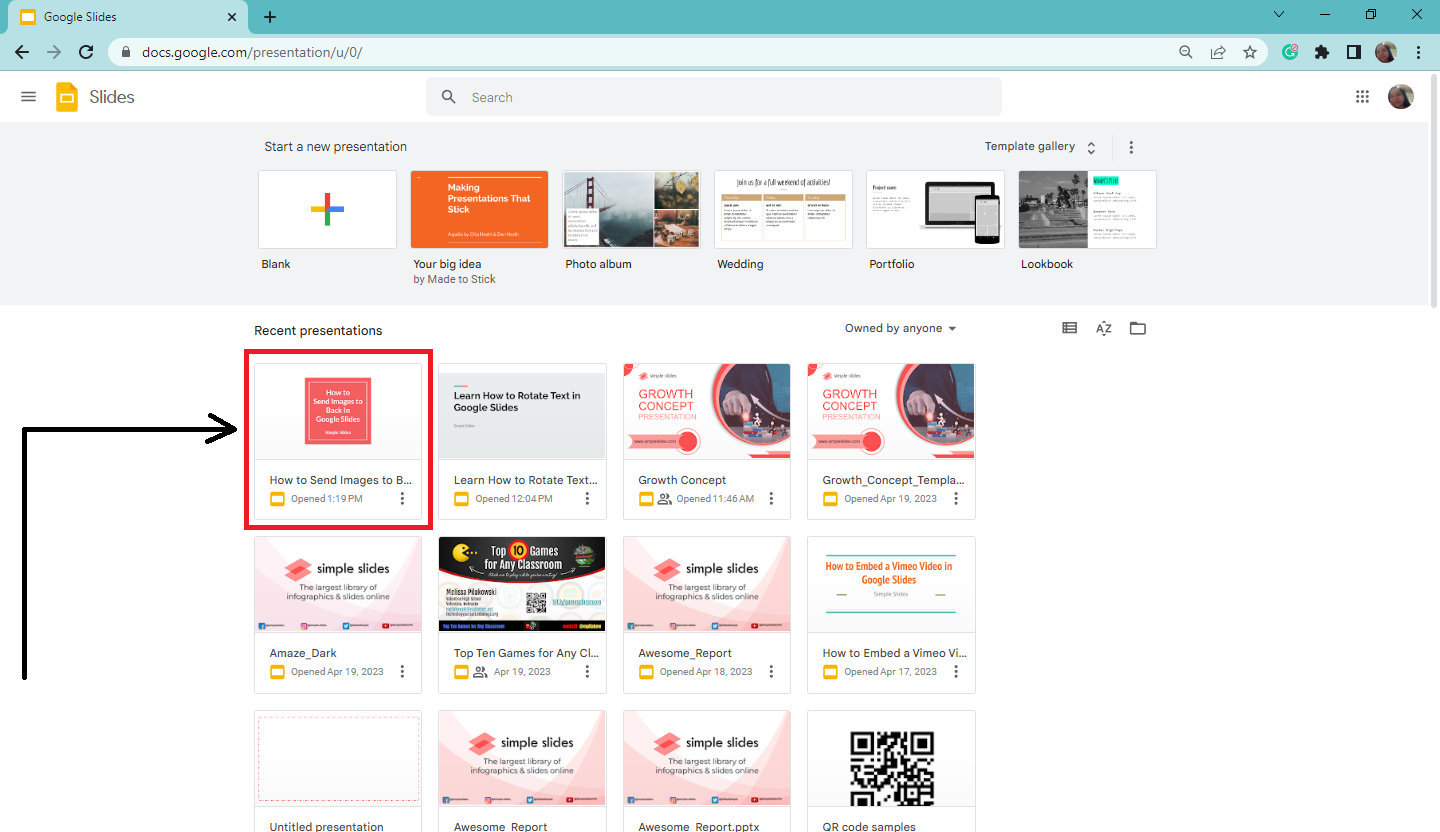Open the Owned by anyone filter
Screen dimensions: 1440x832
coord(899,327)
